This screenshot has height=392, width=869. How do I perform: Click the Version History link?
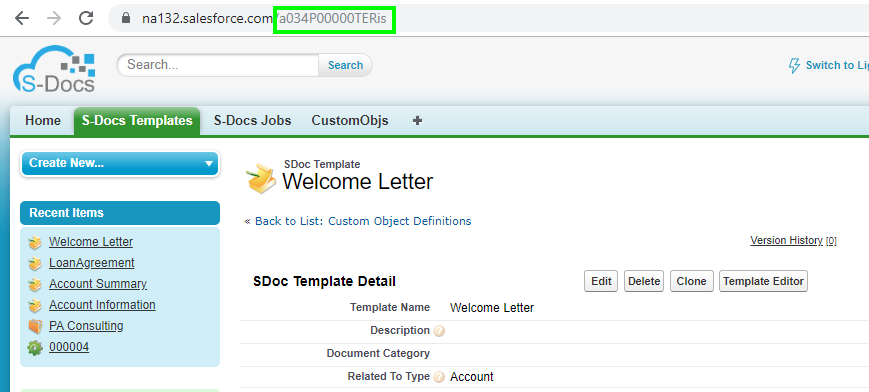click(786, 240)
